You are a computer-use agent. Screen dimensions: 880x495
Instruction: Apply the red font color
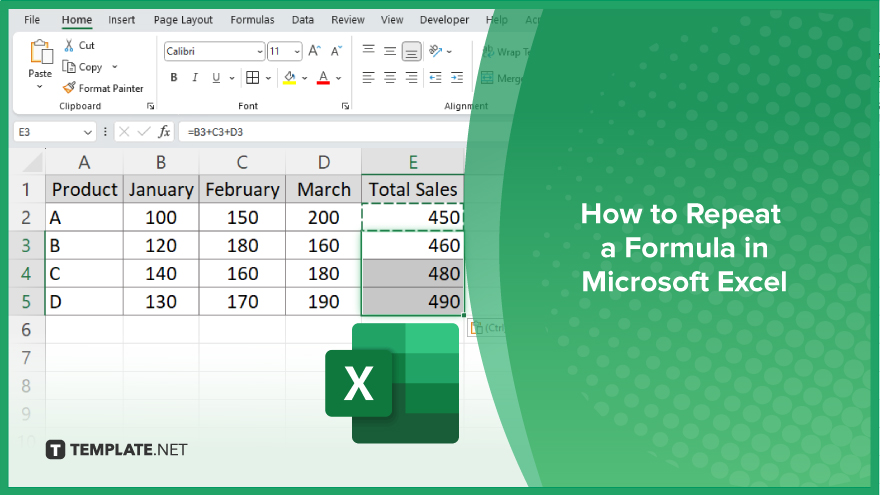coord(323,77)
